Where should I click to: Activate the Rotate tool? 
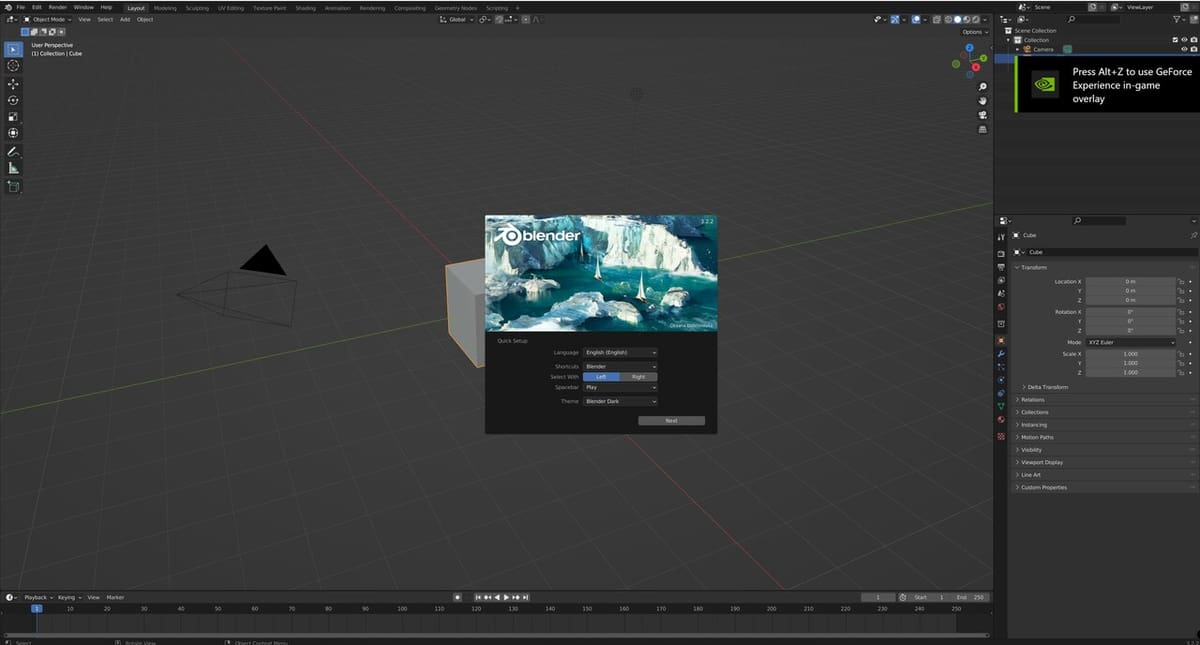coord(13,101)
